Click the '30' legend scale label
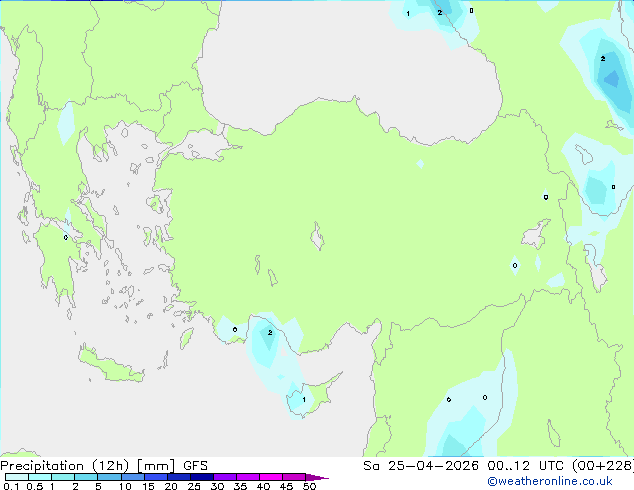This screenshot has width=634, height=490. [x=217, y=486]
